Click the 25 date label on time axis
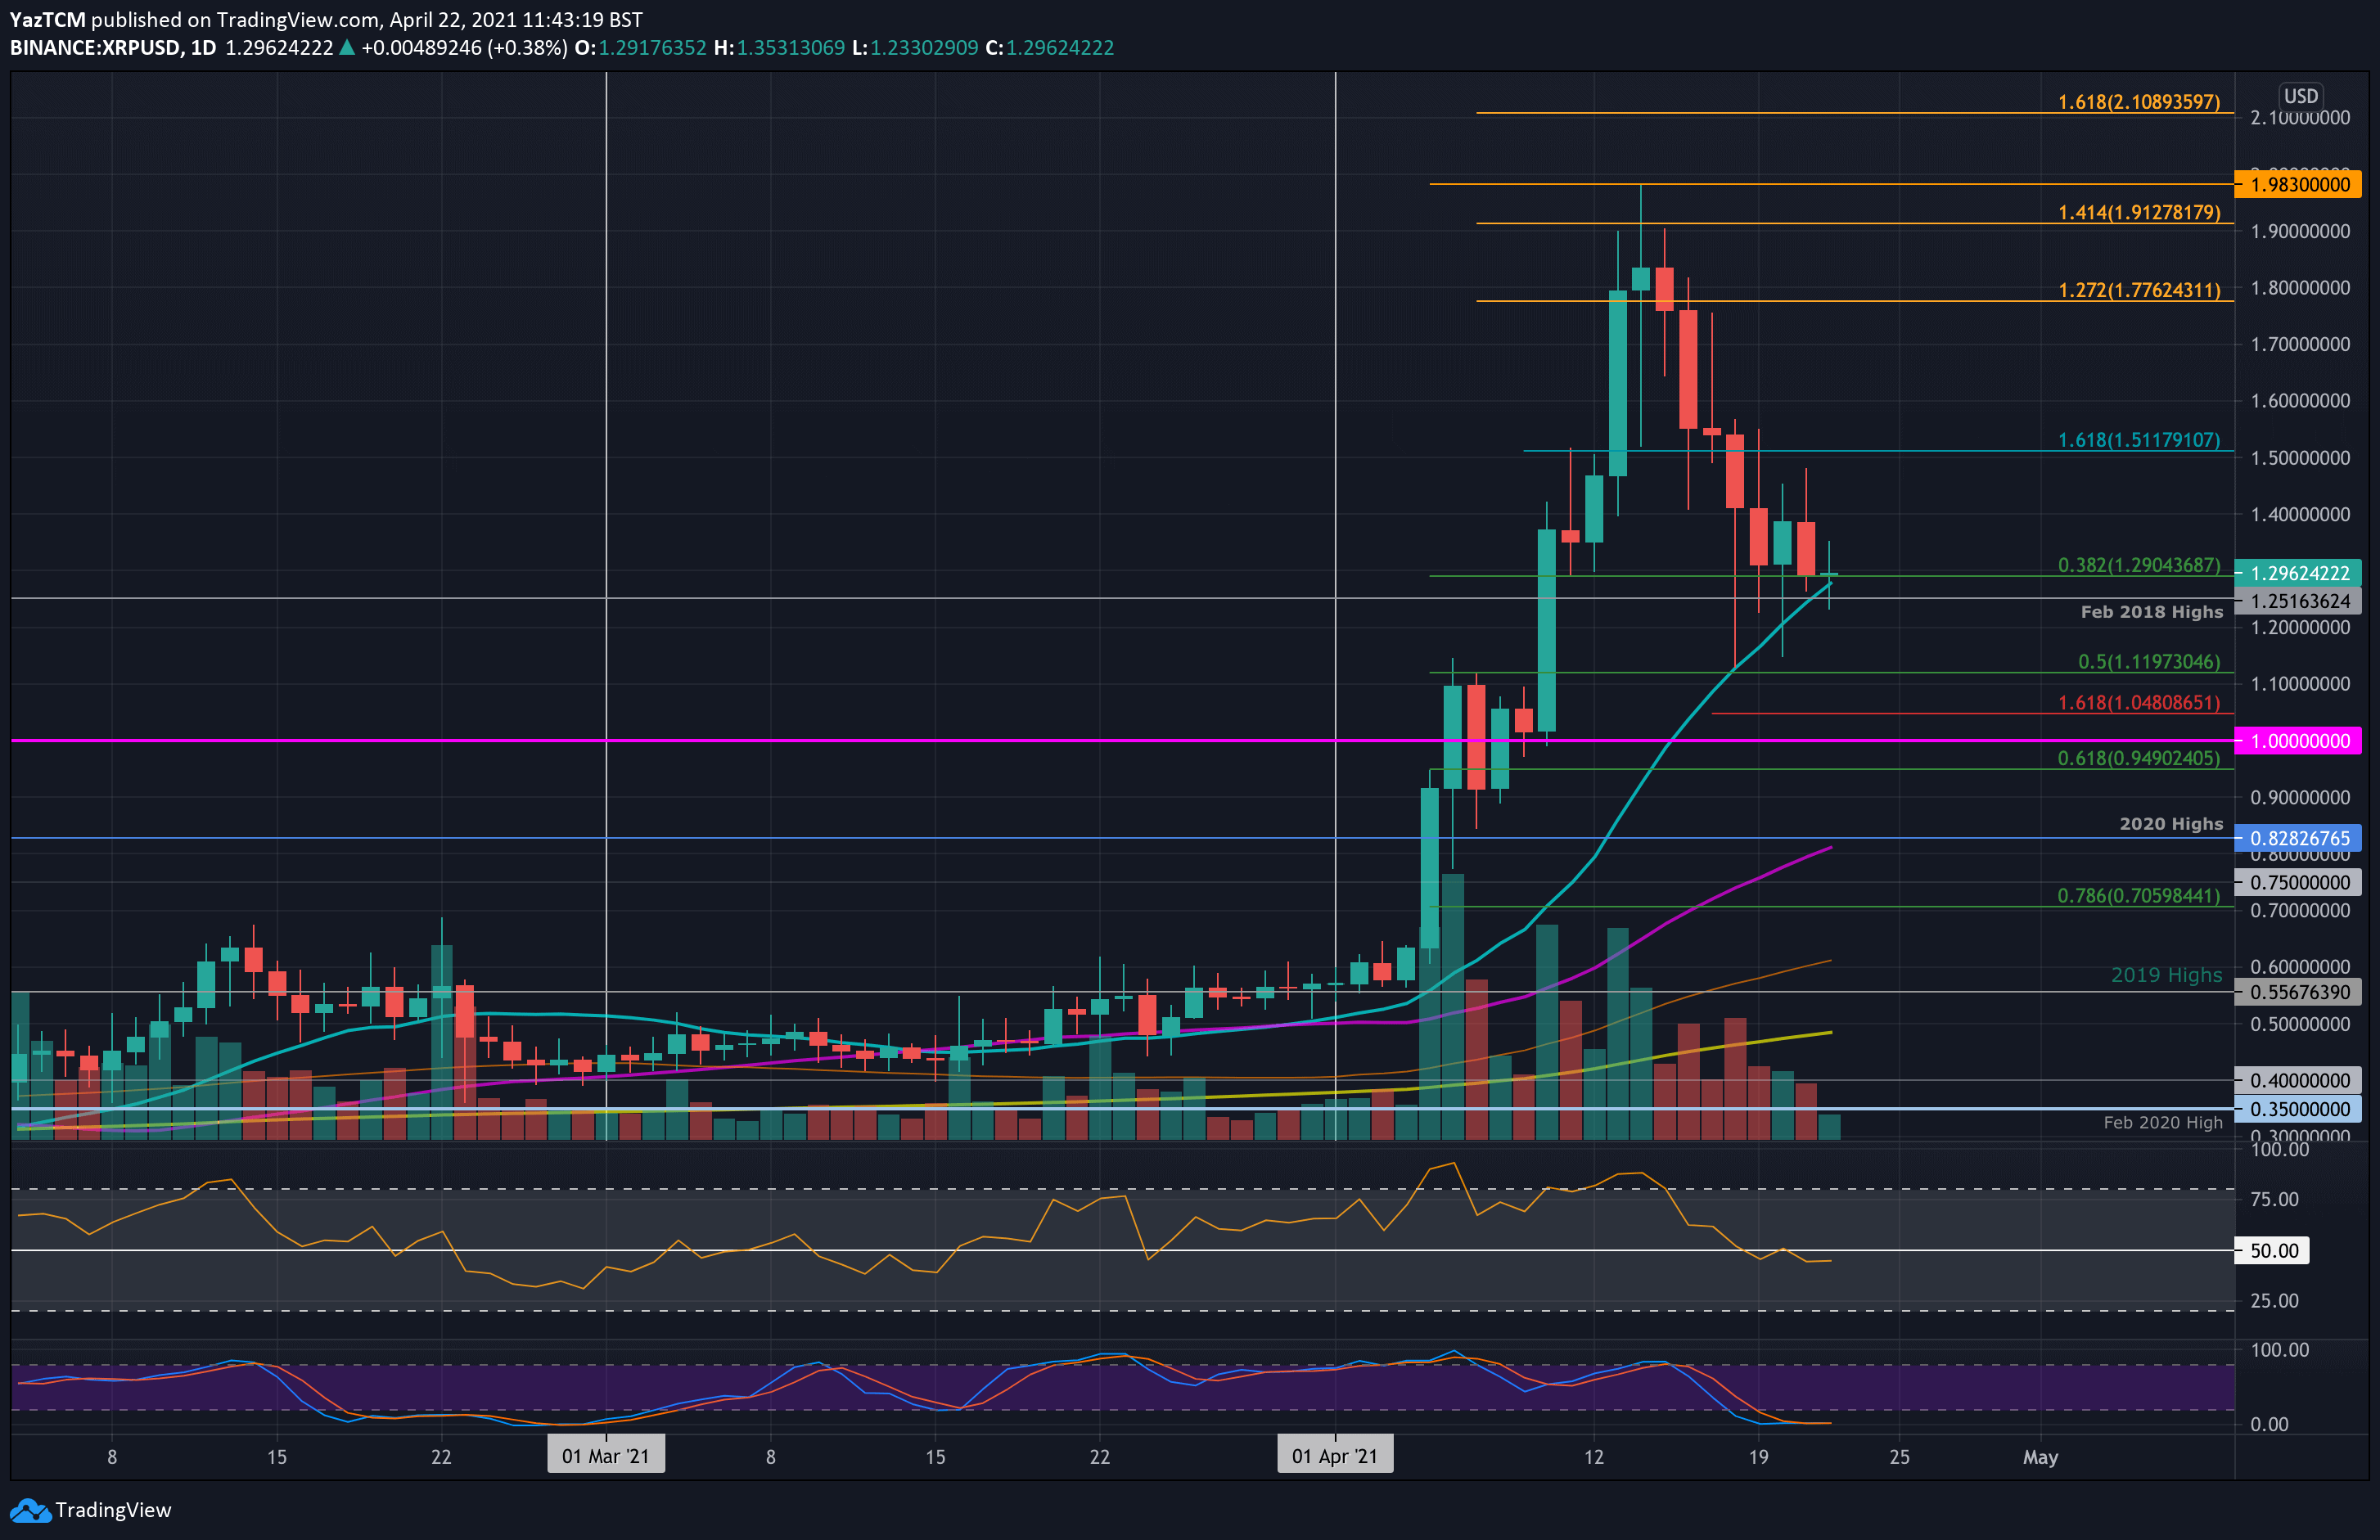2380x1540 pixels. point(1899,1457)
